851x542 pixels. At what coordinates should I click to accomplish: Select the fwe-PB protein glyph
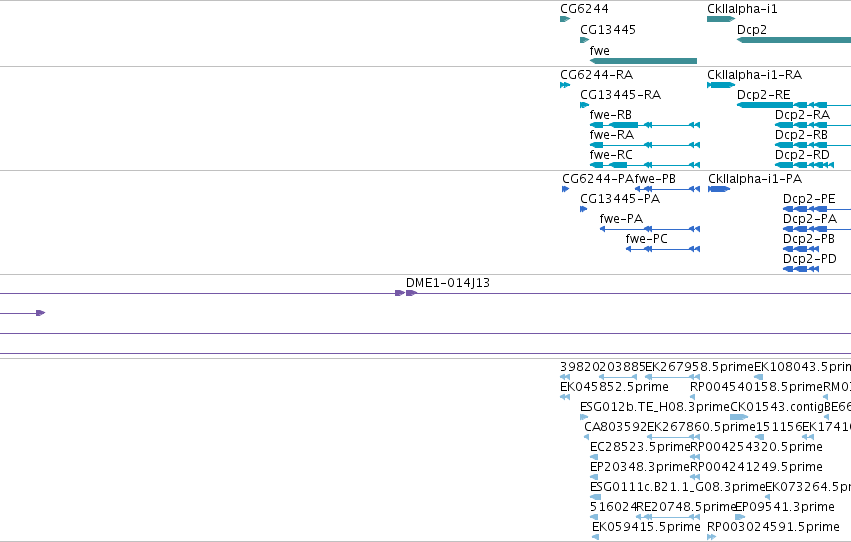[667, 189]
